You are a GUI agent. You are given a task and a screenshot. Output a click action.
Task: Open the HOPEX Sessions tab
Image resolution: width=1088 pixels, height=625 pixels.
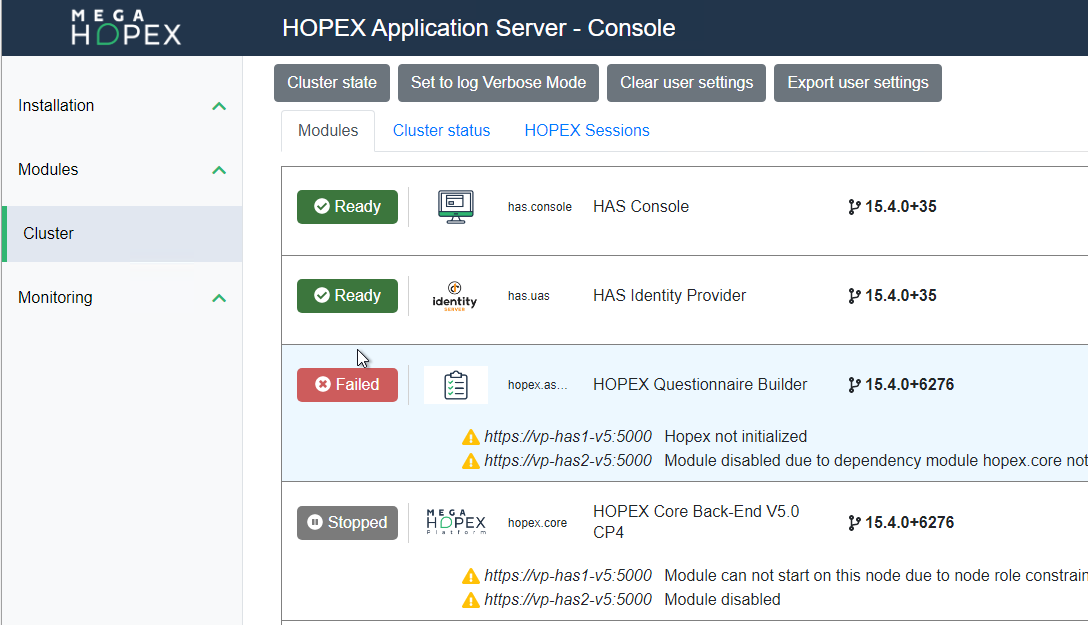pyautogui.click(x=587, y=131)
